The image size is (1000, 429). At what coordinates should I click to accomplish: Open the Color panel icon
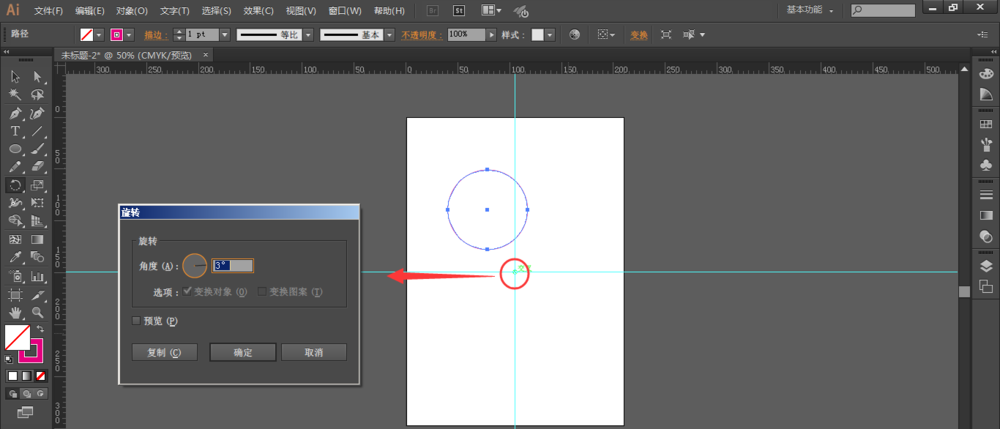coord(985,73)
